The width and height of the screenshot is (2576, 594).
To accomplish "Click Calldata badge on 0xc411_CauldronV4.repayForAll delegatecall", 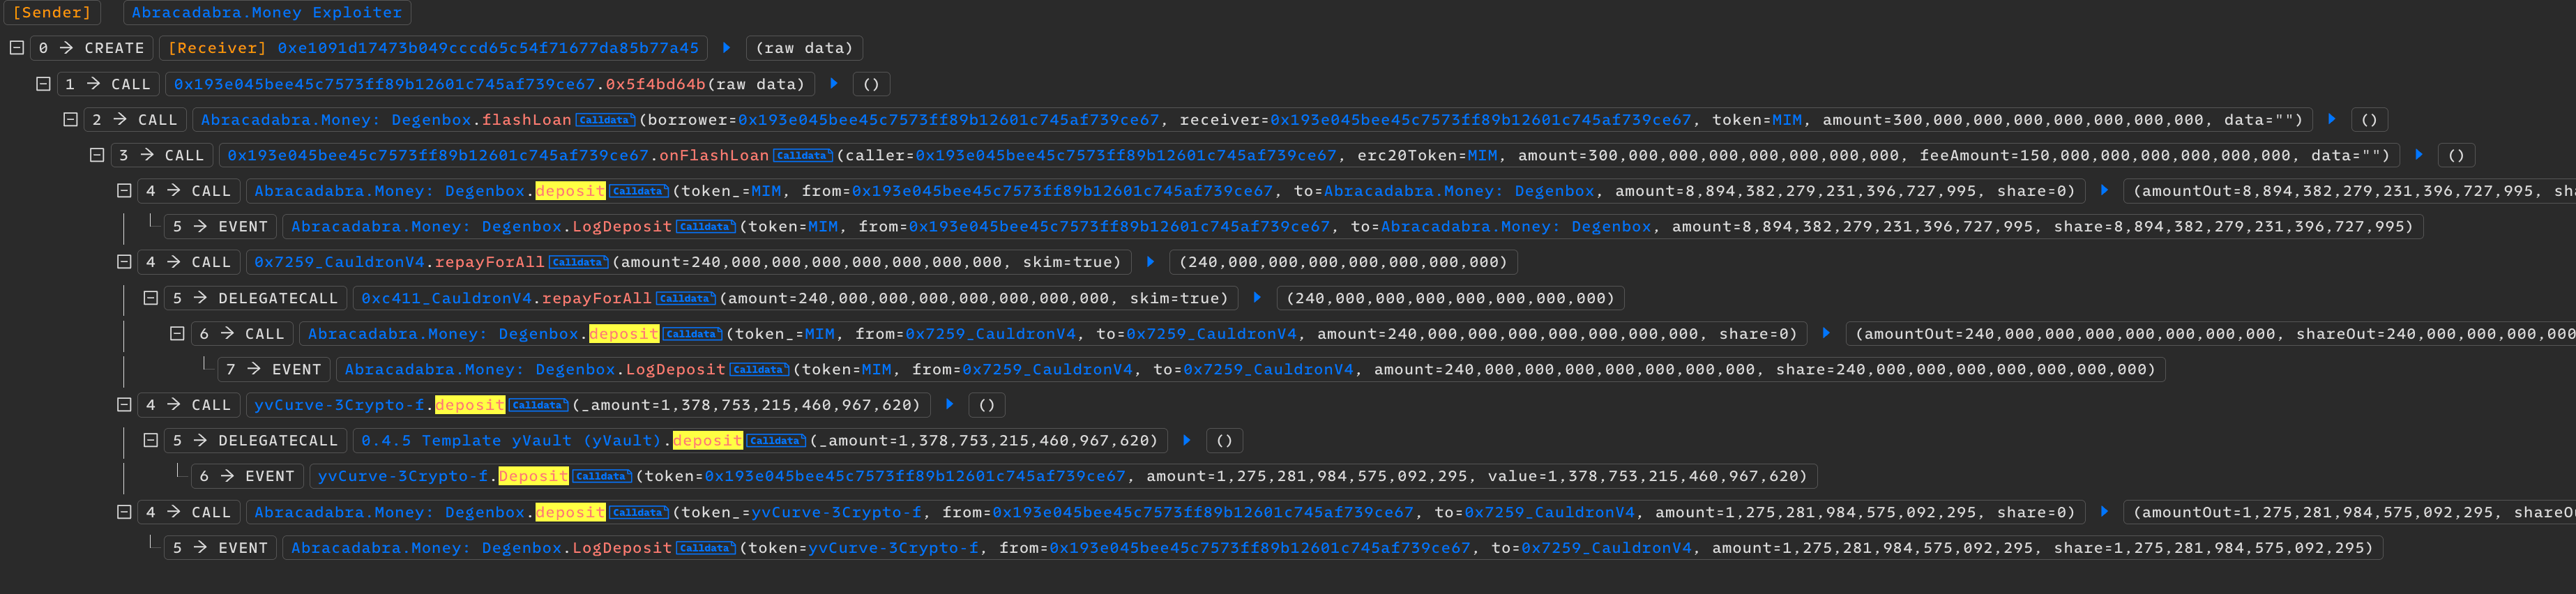I will (685, 299).
